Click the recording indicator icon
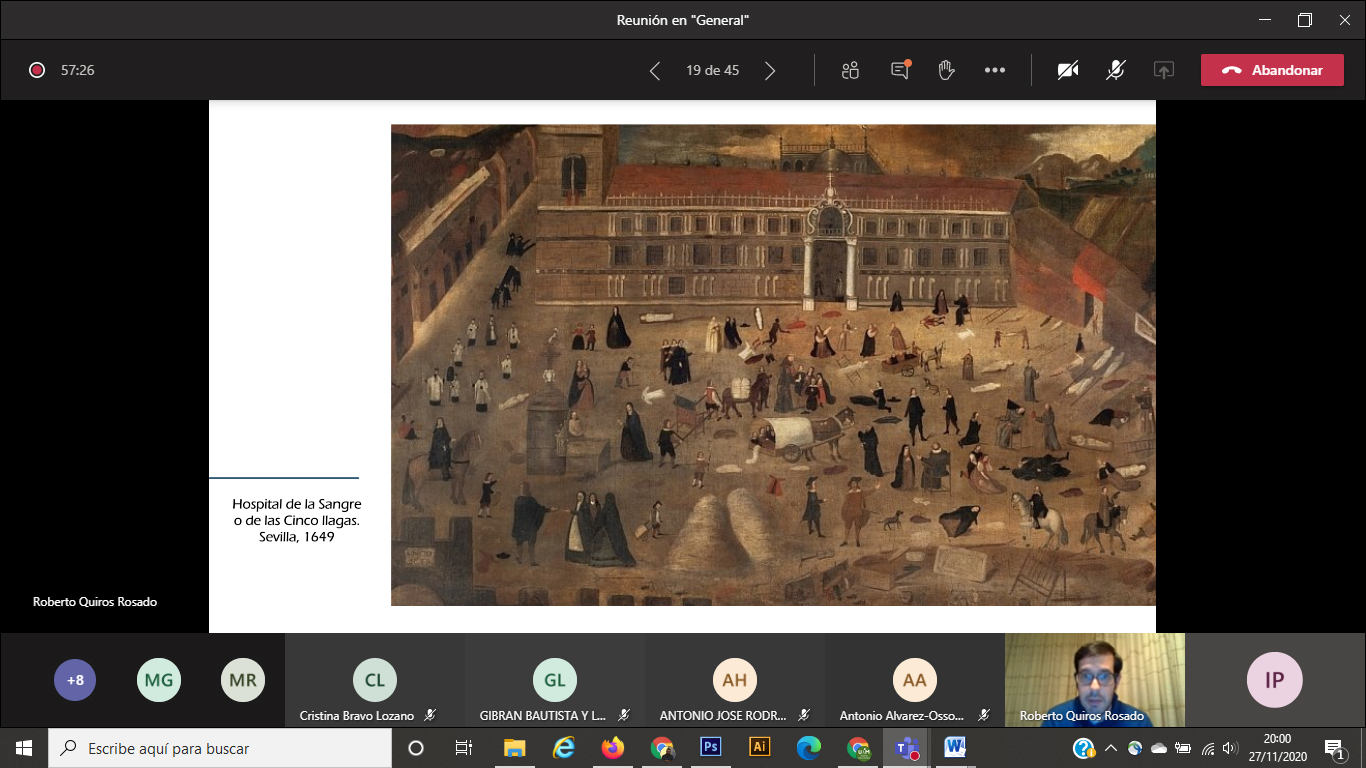The width and height of the screenshot is (1366, 768). [37, 70]
